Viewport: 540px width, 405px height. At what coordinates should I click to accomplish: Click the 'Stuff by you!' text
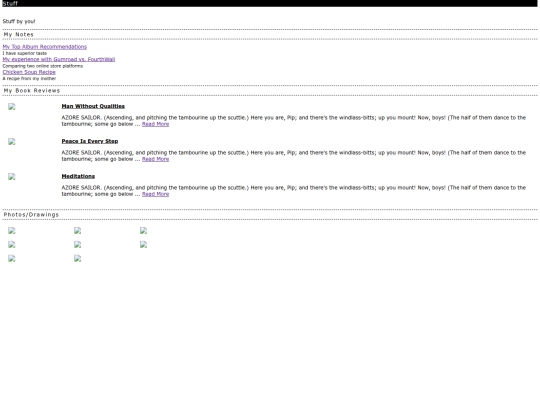[19, 21]
